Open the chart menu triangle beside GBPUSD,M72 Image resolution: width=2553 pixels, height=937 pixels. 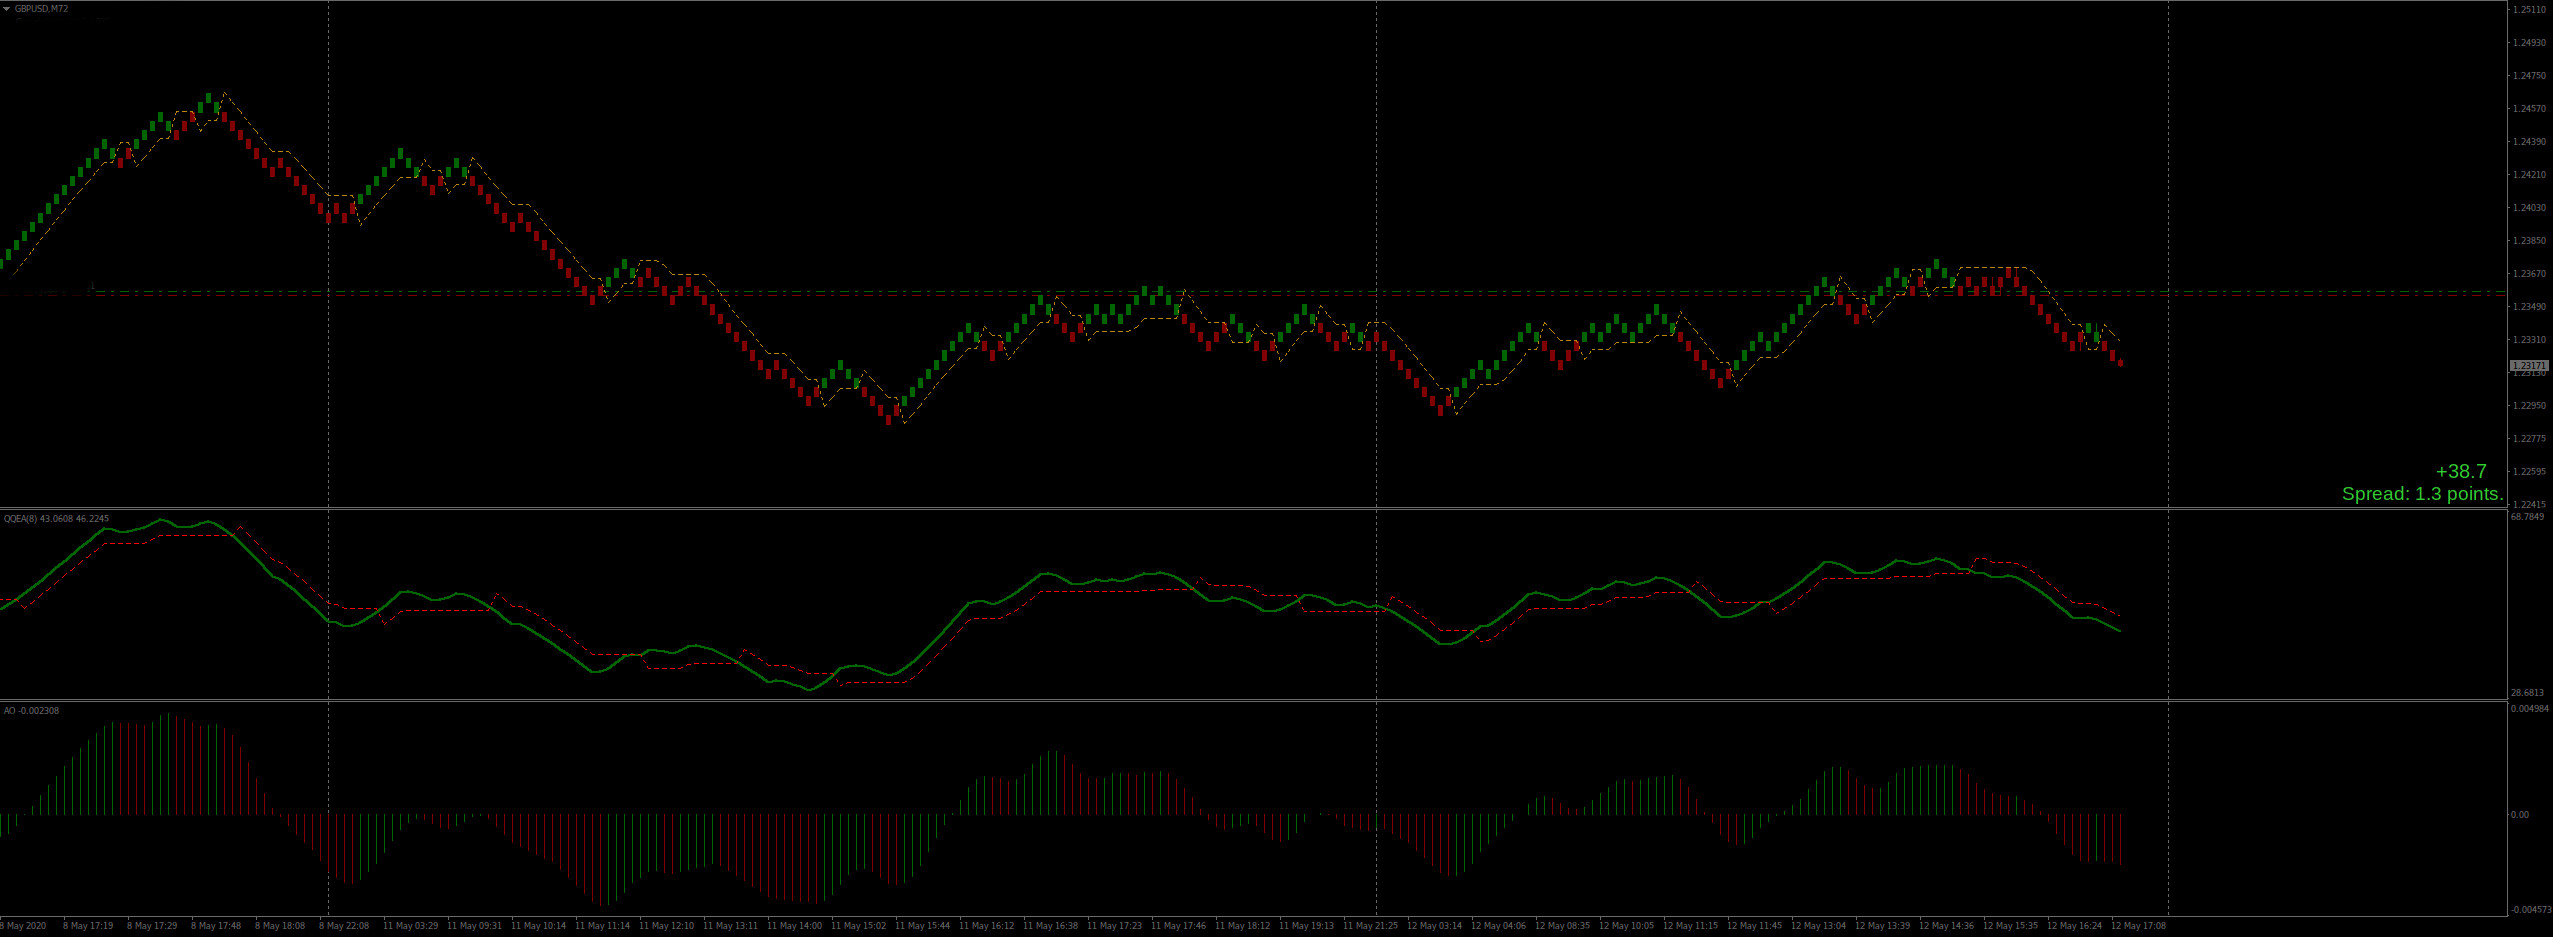7,9
